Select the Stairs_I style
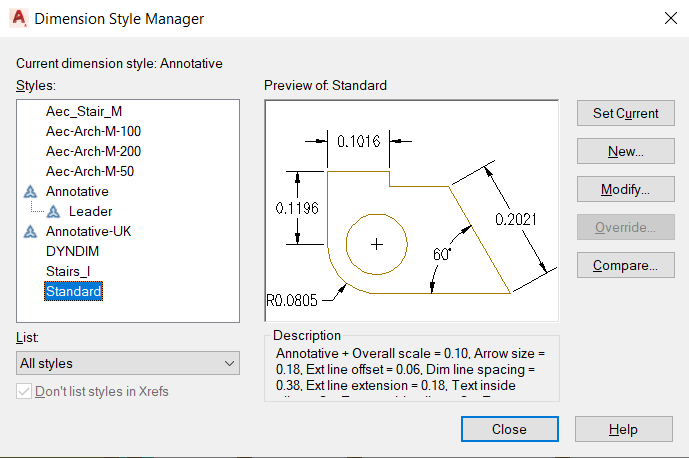Image resolution: width=689 pixels, height=458 pixels. pos(68,271)
